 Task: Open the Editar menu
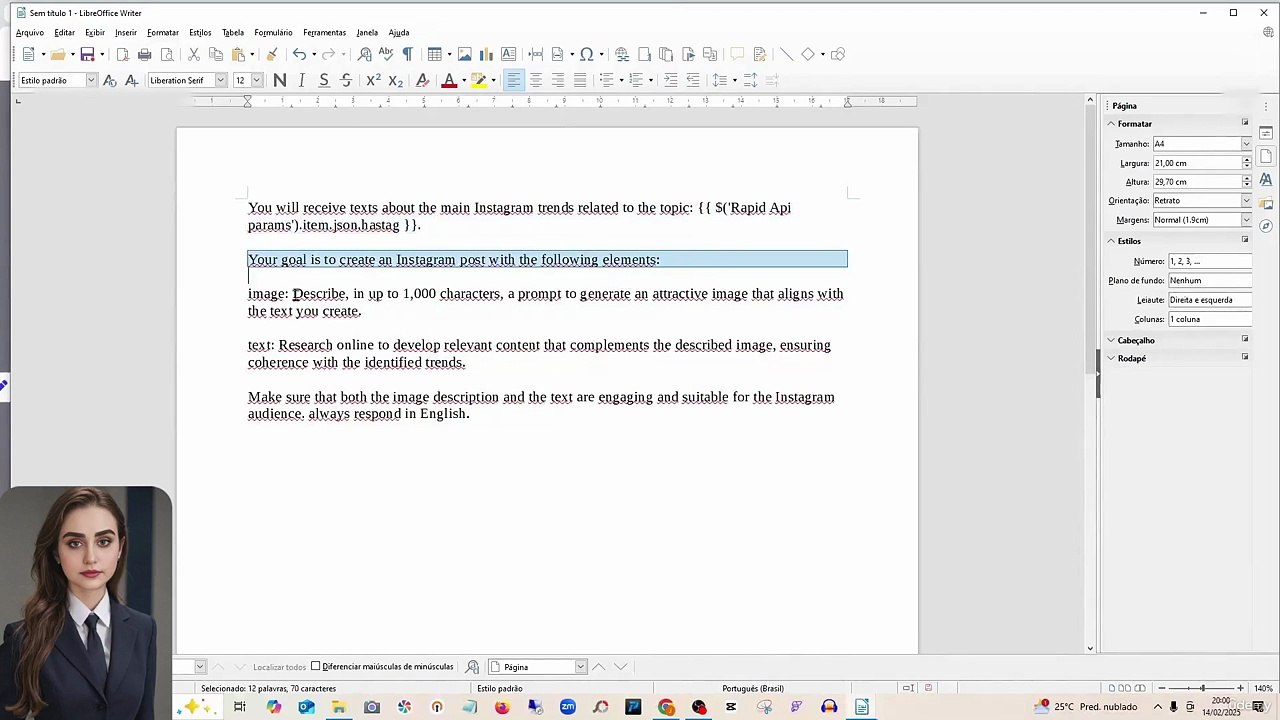pos(64,32)
